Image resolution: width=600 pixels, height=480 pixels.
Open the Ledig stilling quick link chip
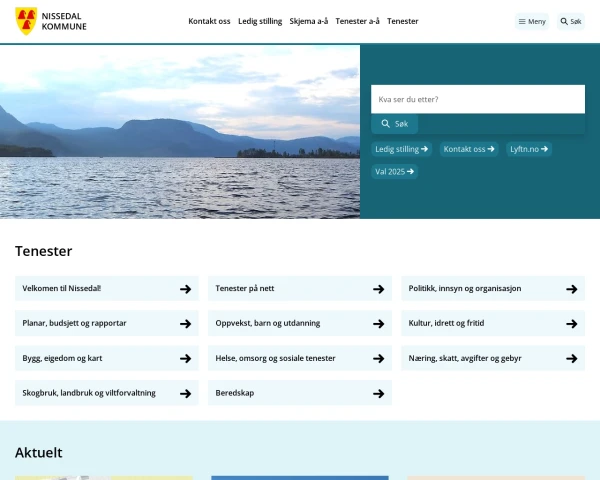click(x=401, y=149)
